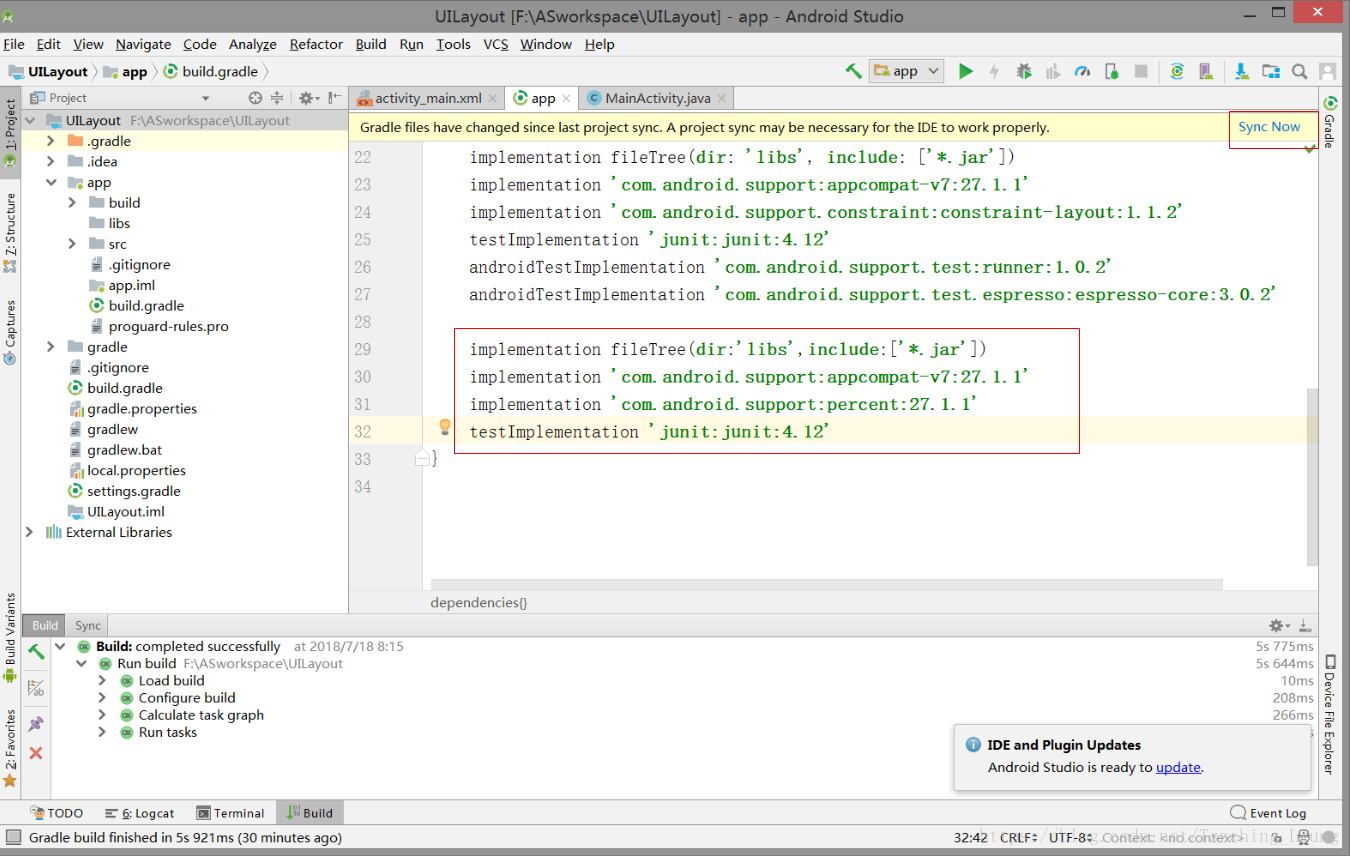
Task: Open the VCS menu
Action: pyautogui.click(x=496, y=44)
